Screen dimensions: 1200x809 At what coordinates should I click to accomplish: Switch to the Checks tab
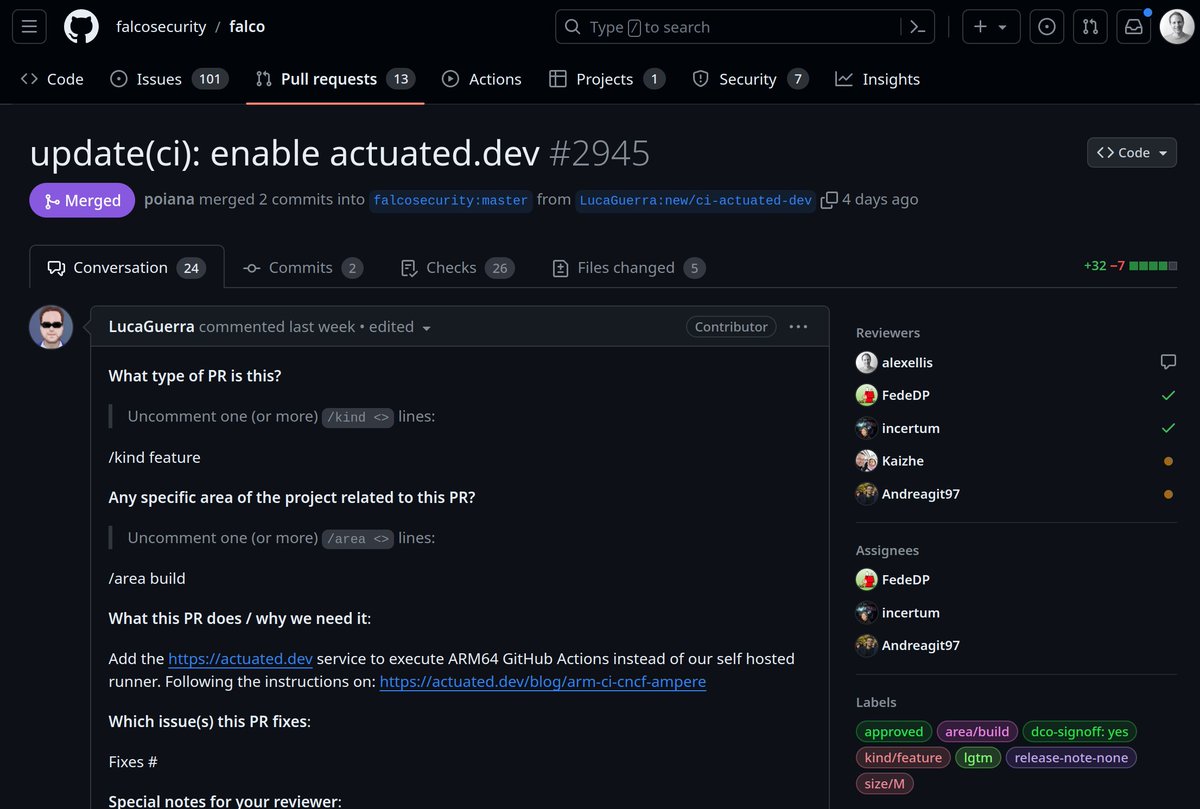456,267
